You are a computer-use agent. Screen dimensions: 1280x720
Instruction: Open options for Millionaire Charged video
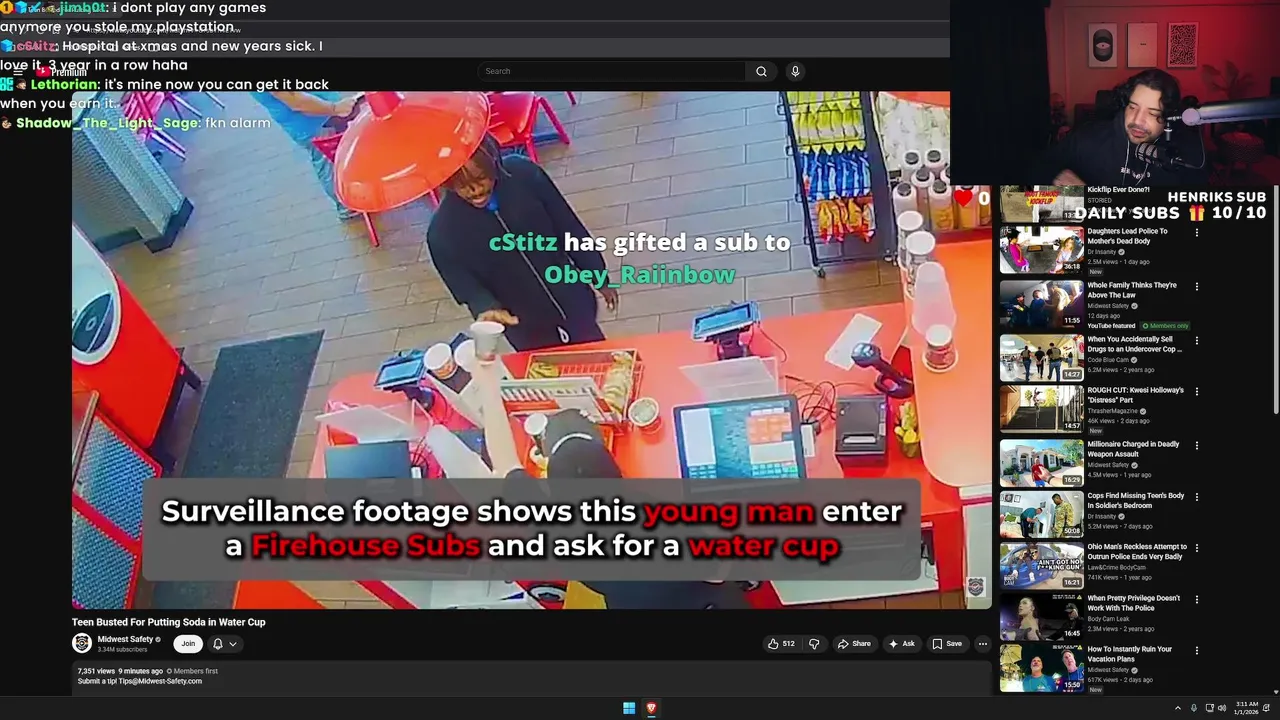(x=1196, y=446)
